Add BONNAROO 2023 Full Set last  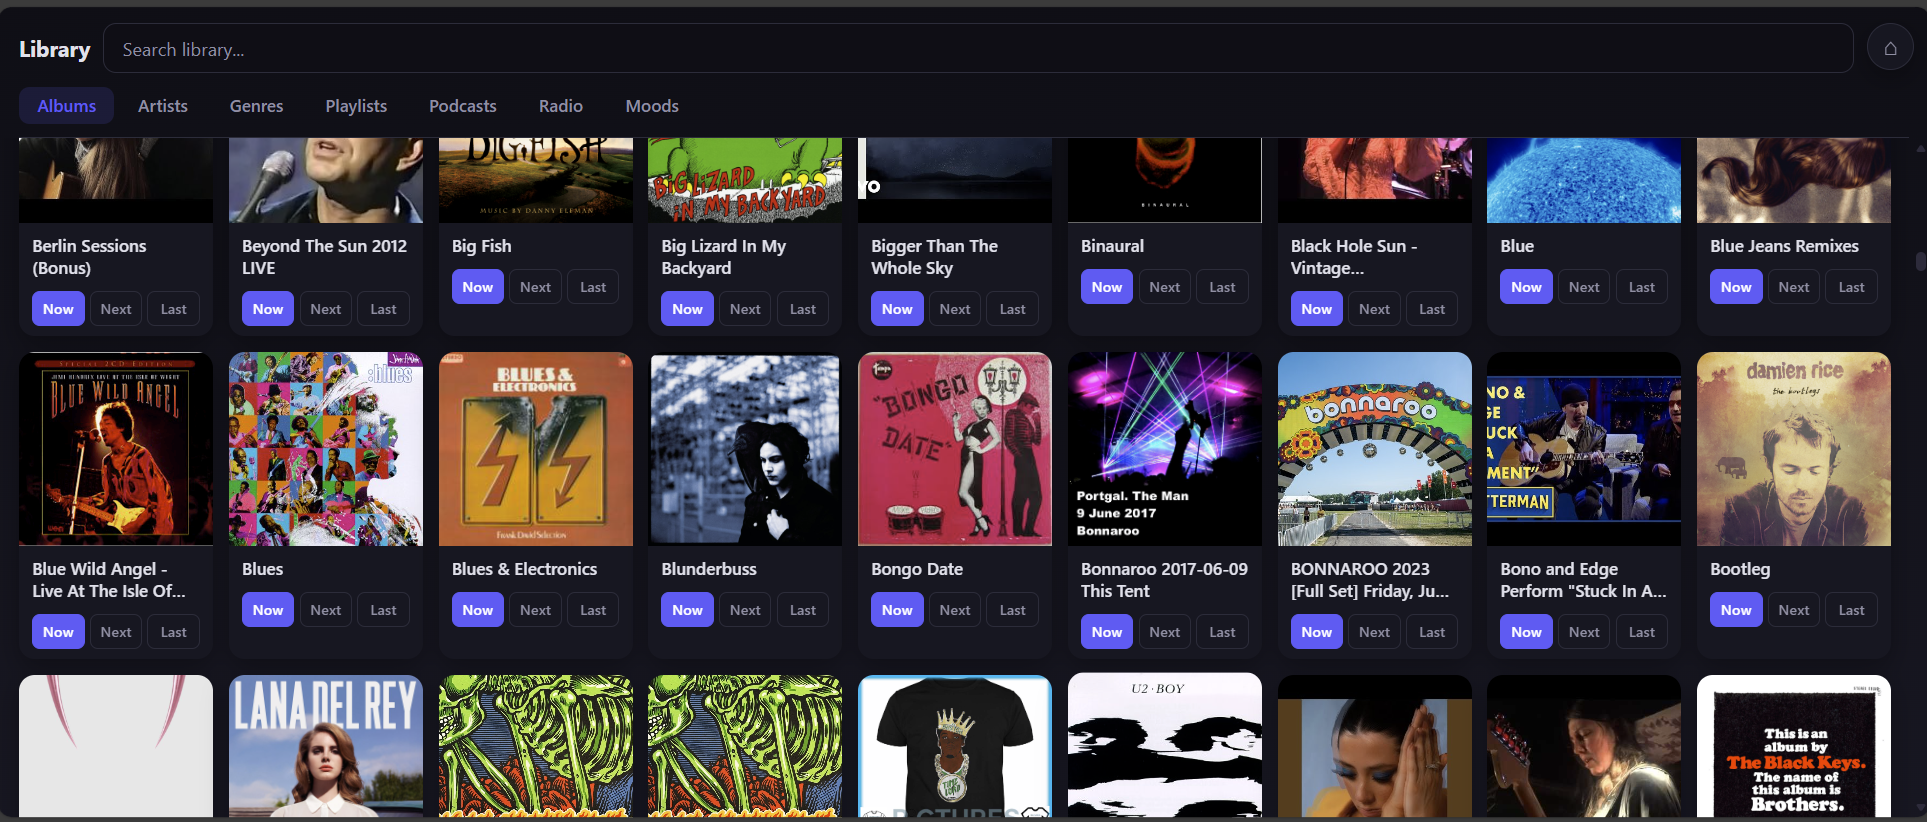tap(1431, 632)
